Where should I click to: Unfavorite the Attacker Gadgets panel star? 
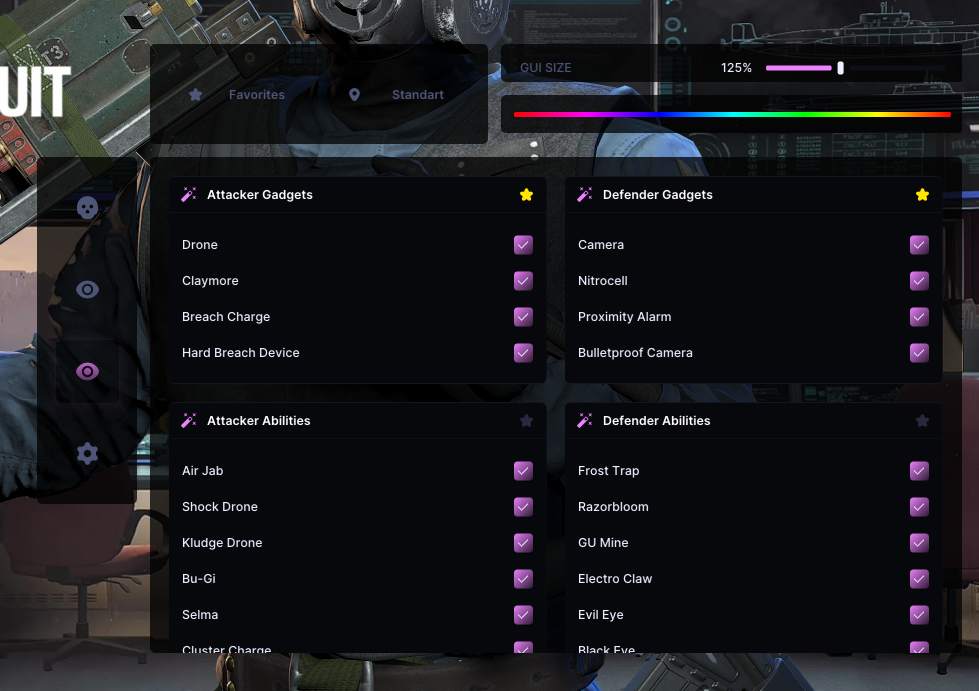click(526, 195)
